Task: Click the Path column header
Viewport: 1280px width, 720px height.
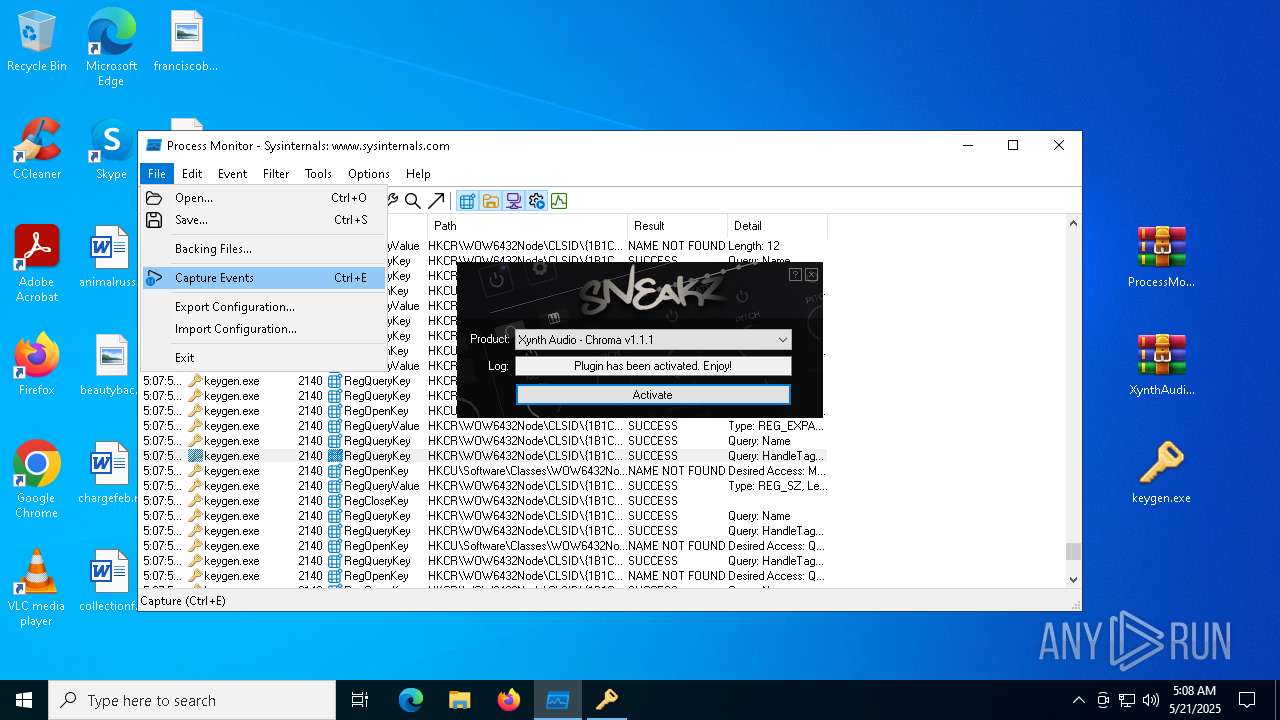Action: tap(527, 226)
